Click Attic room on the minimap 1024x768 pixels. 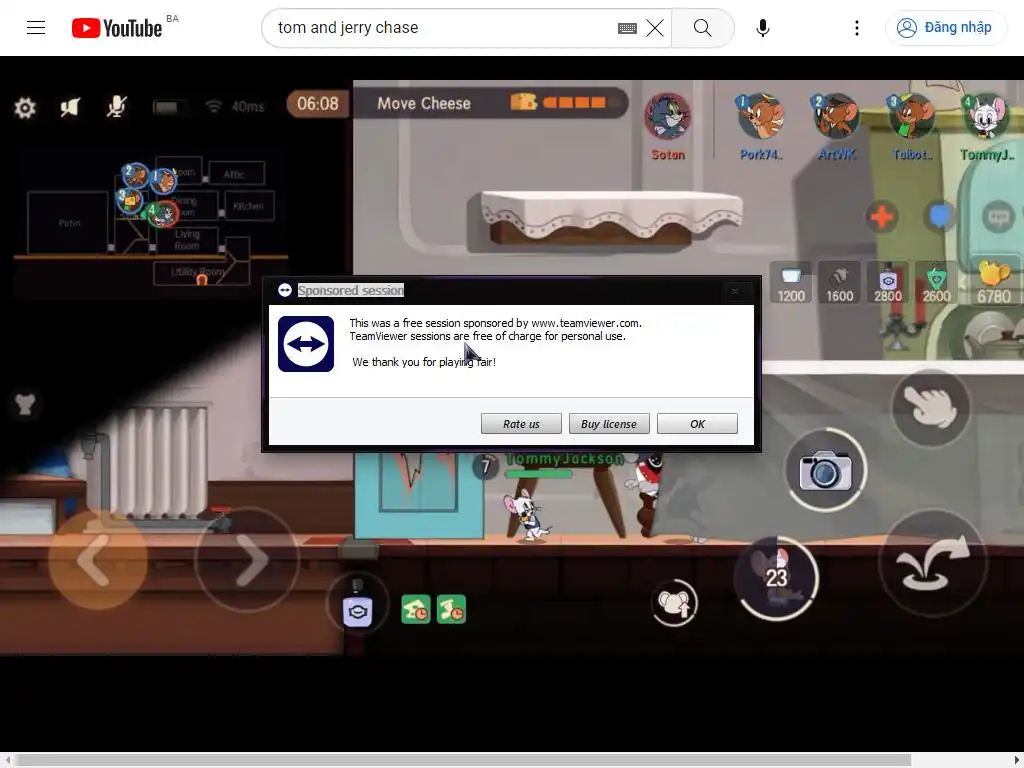coord(234,174)
